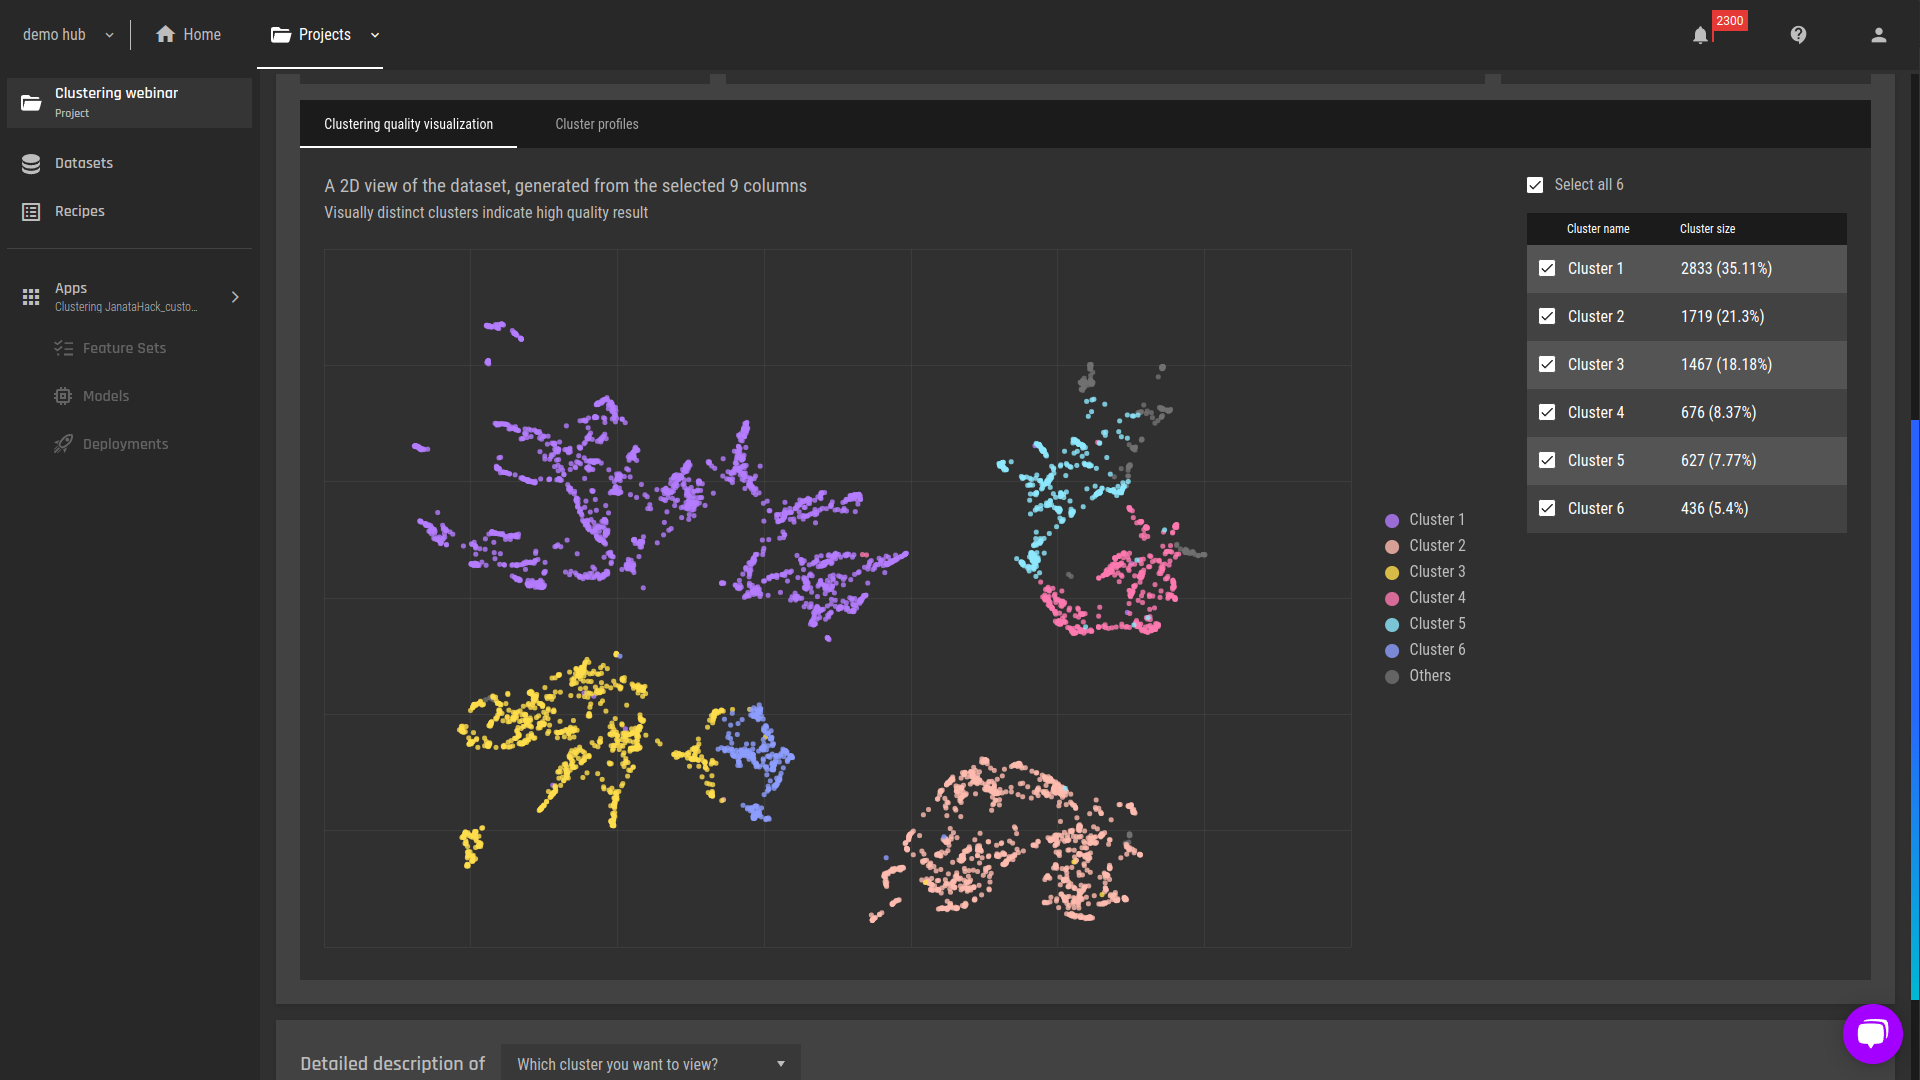Uncheck the Cluster 2 checkbox
This screenshot has height=1080, width=1920.
(x=1547, y=316)
